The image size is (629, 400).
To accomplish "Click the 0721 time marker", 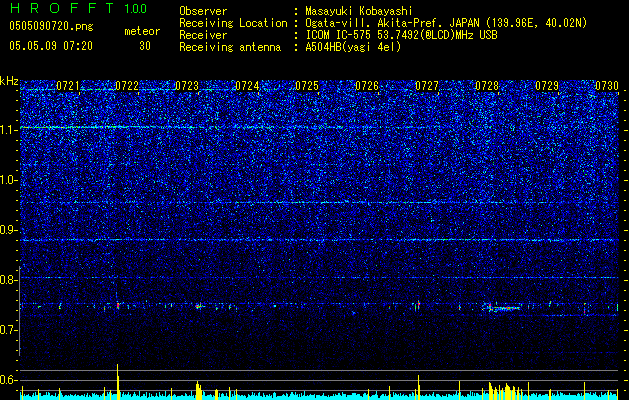I will tap(68, 86).
